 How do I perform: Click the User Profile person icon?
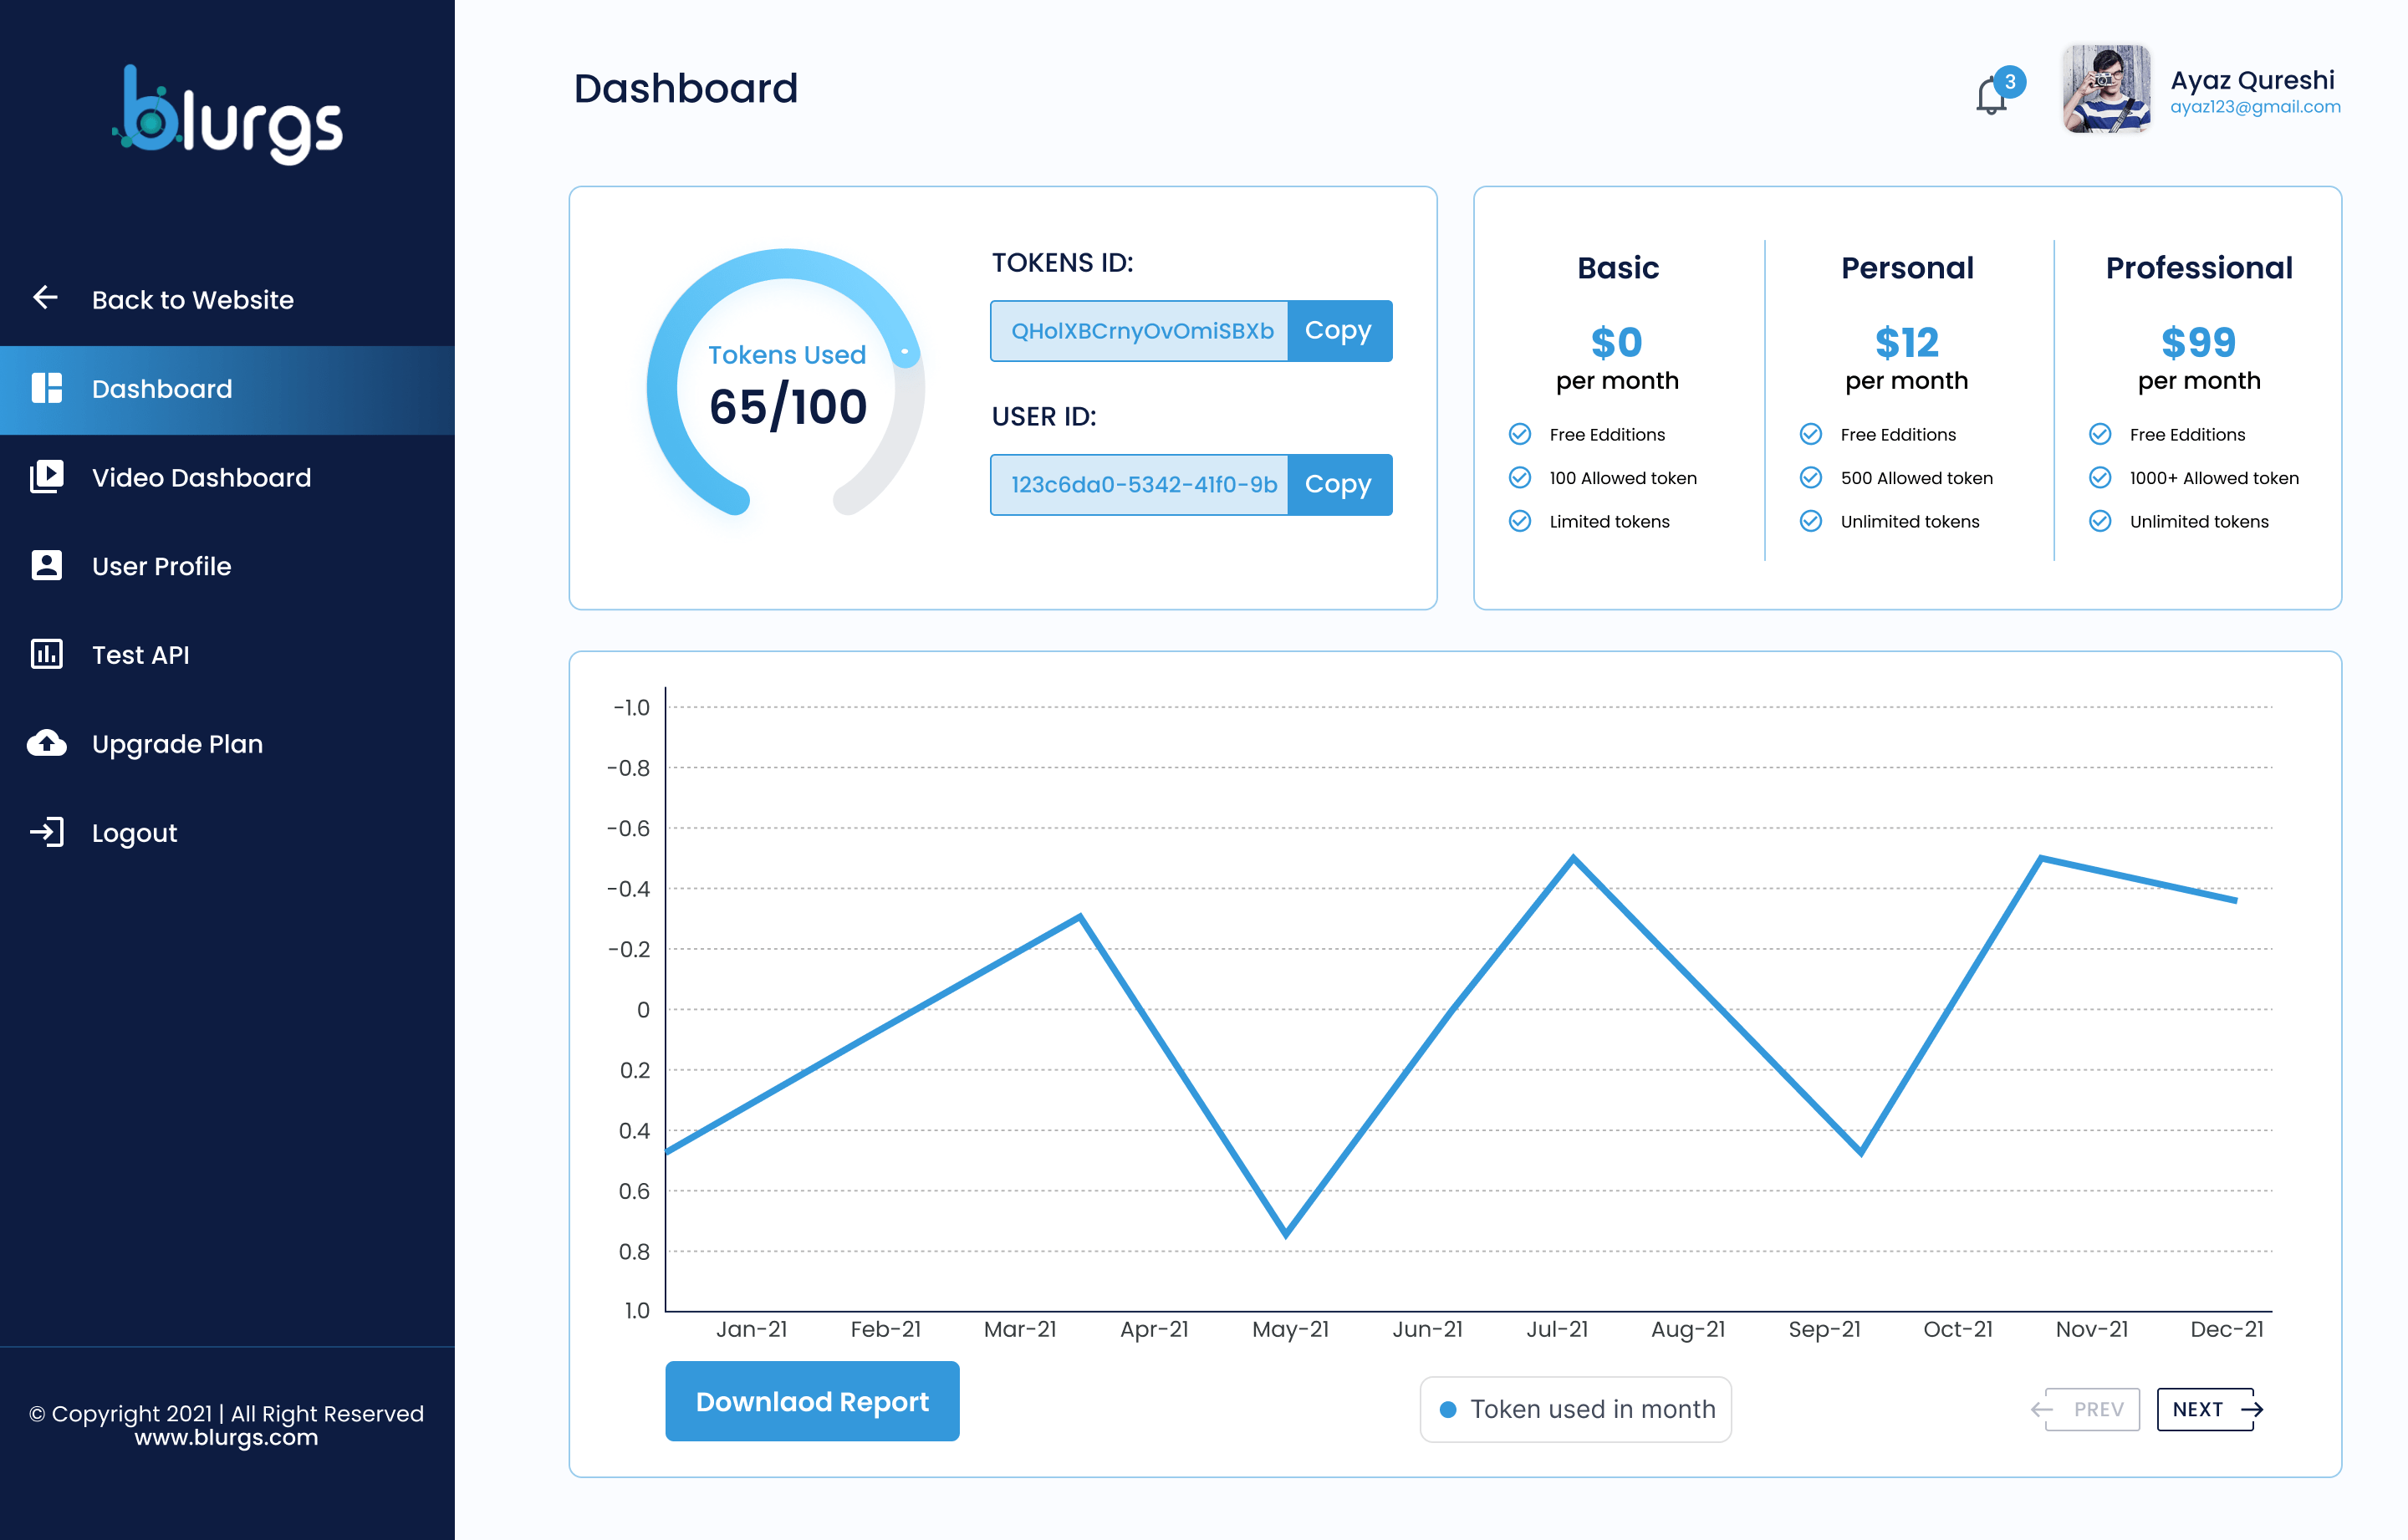(46, 565)
